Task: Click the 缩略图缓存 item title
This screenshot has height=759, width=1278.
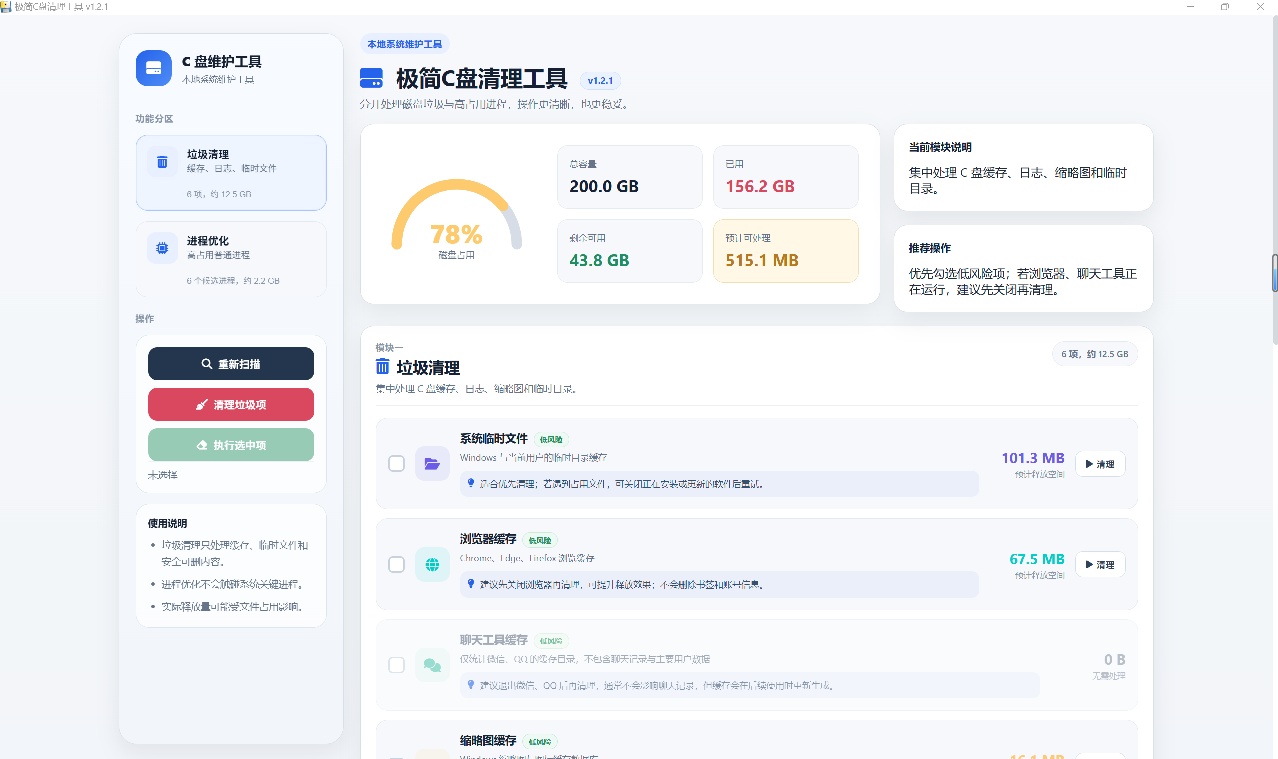Action: (488, 741)
